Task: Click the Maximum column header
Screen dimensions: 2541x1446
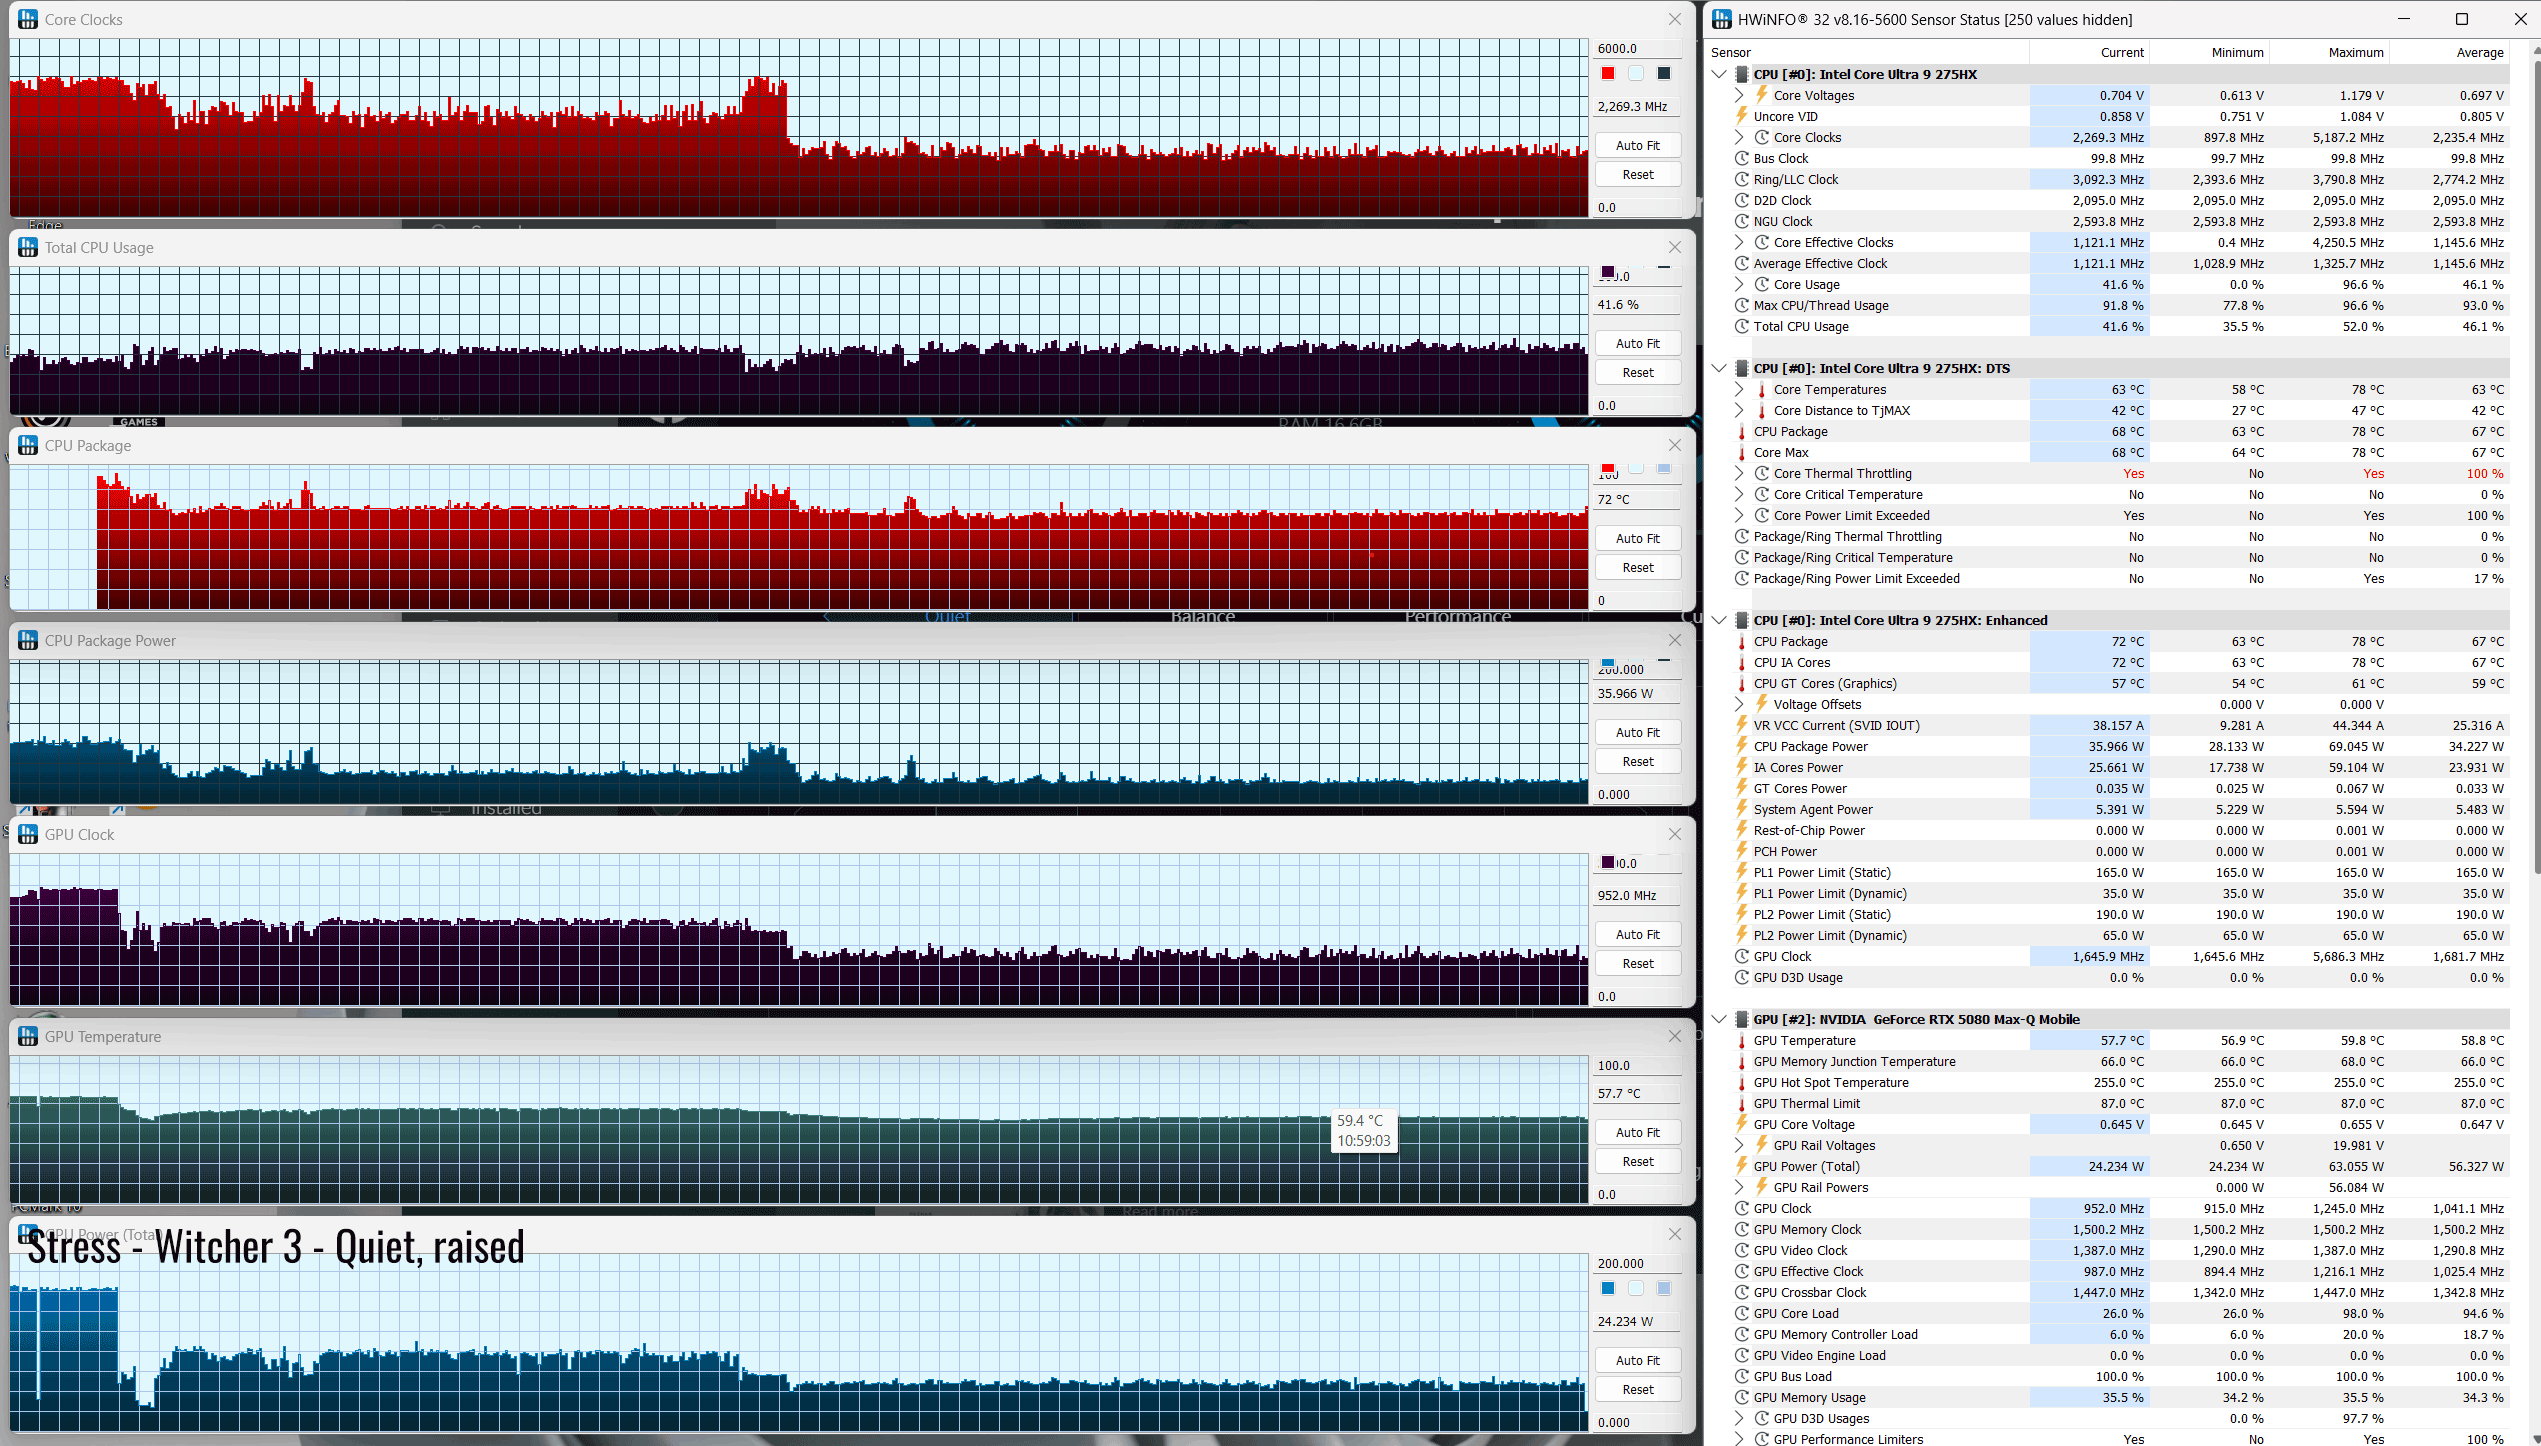Action: pyautogui.click(x=2356, y=52)
